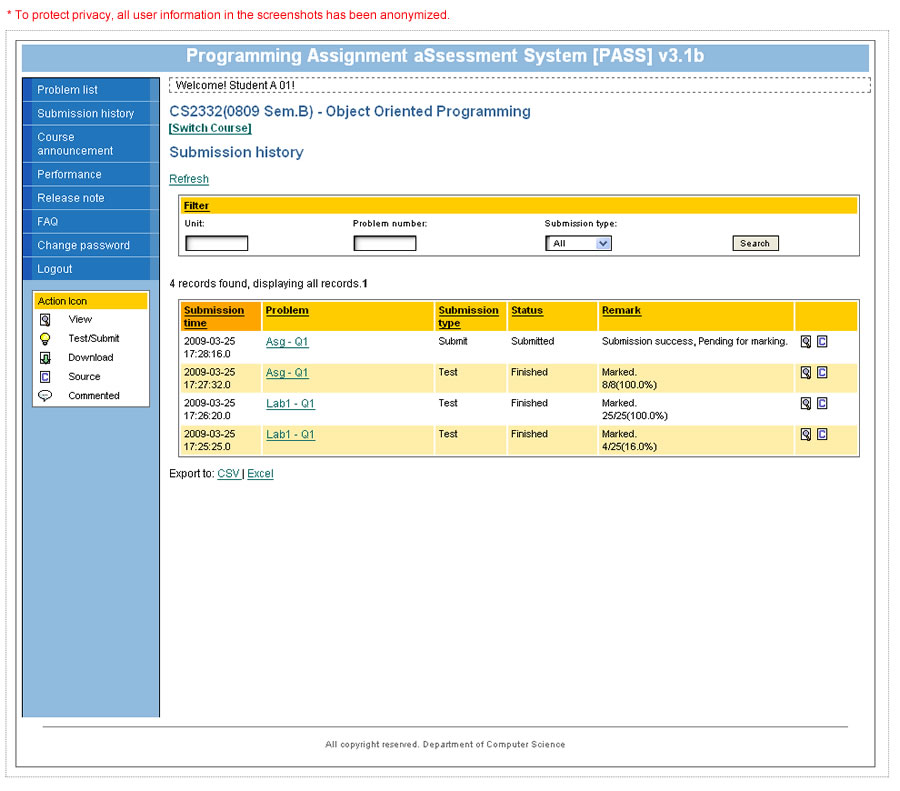
Task: Click the Switch Course link
Action: (210, 128)
